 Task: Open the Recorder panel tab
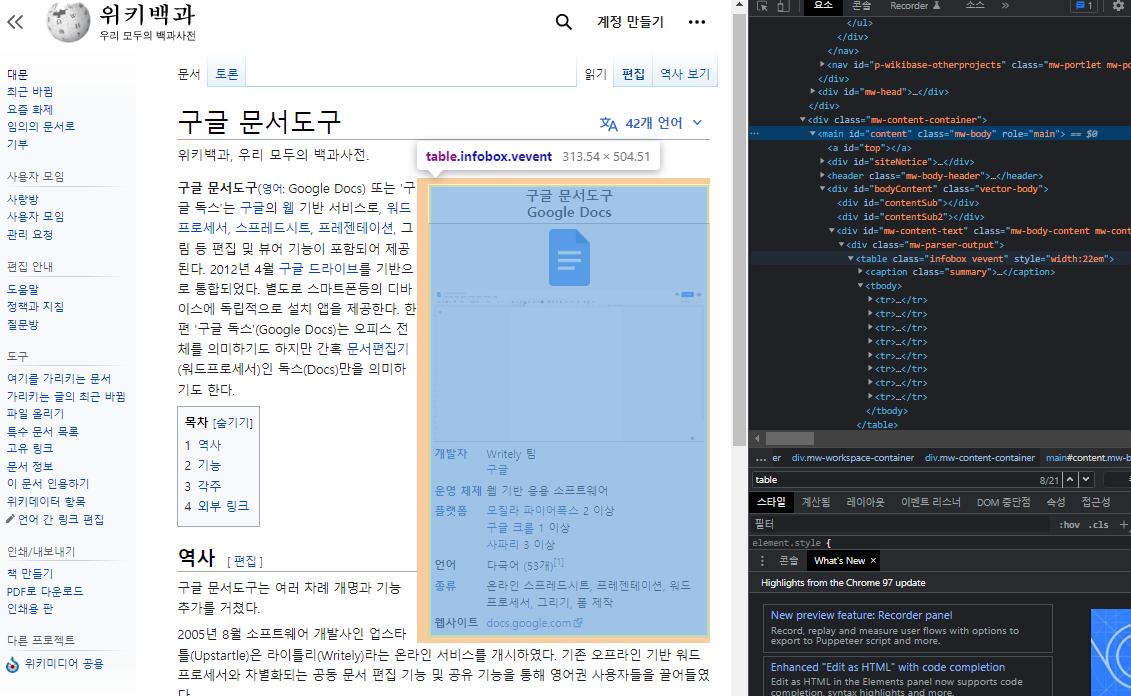pyautogui.click(x=915, y=6)
